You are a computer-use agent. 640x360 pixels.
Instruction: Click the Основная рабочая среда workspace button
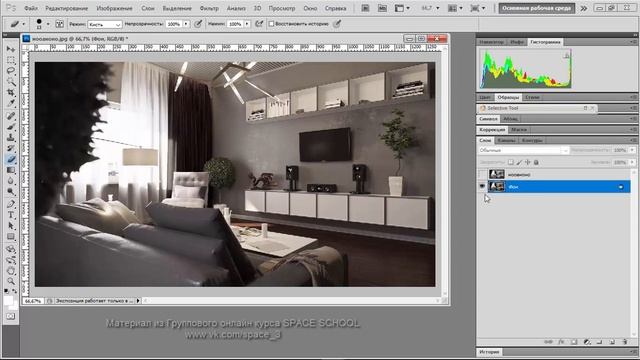pos(537,8)
